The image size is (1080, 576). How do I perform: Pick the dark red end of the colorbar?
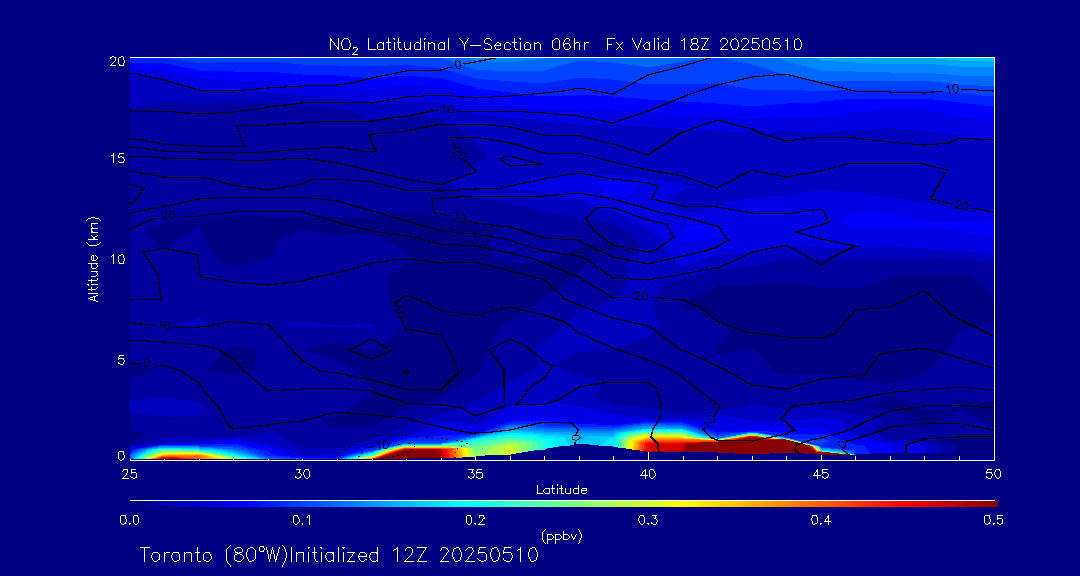click(x=985, y=502)
